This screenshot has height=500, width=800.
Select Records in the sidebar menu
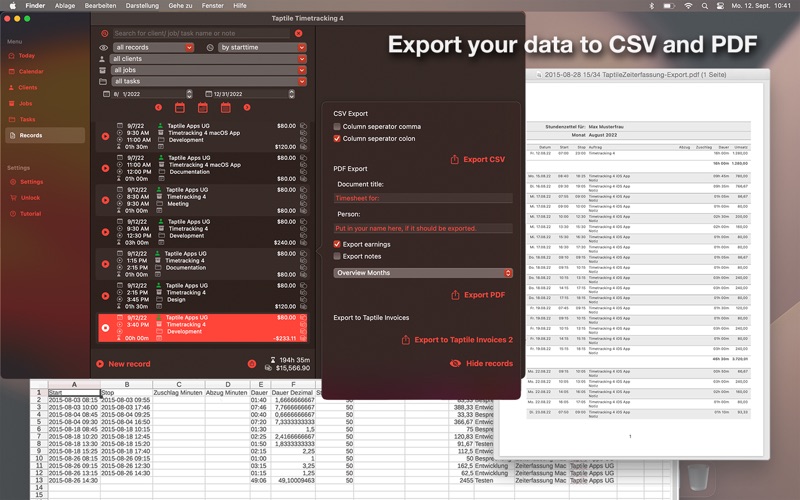[45, 135]
